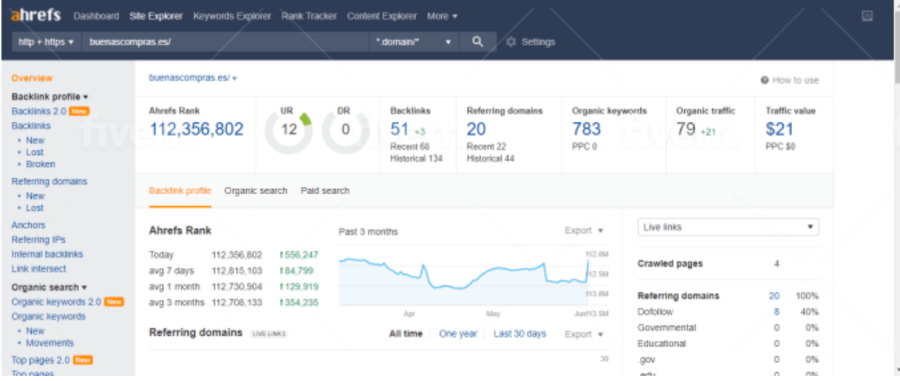
Task: Click Referring domains count 20 in right panel
Action: pyautogui.click(x=774, y=296)
